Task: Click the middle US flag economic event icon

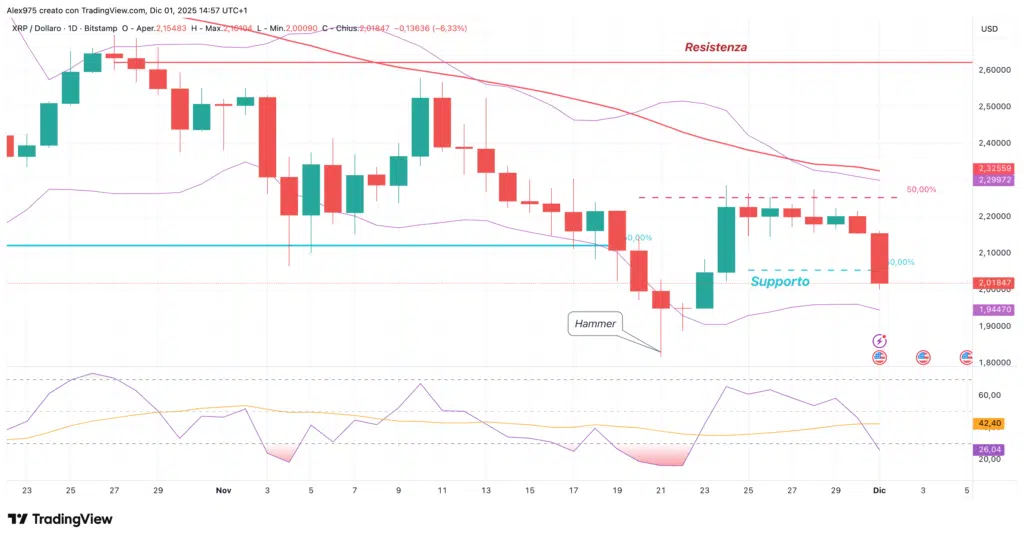Action: coord(922,356)
